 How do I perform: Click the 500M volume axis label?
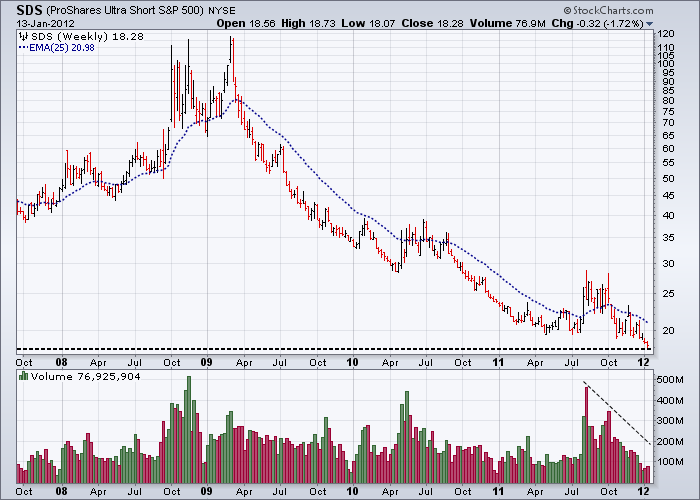pyautogui.click(x=670, y=380)
